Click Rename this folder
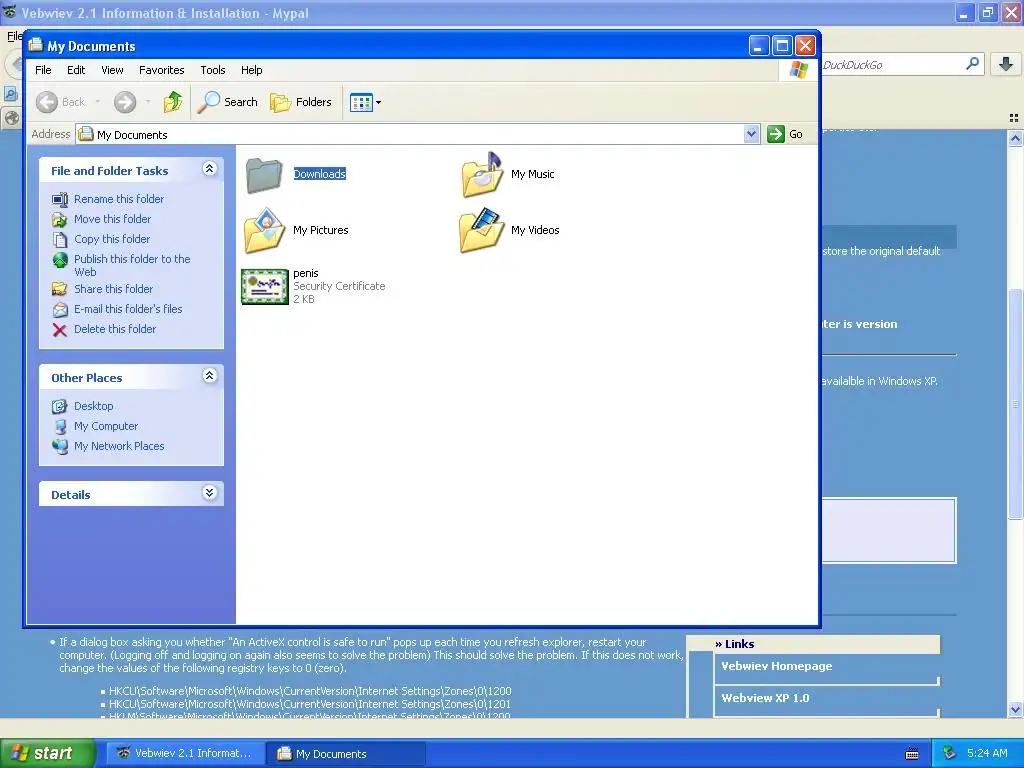Screen dimensions: 1024x768 [119, 199]
